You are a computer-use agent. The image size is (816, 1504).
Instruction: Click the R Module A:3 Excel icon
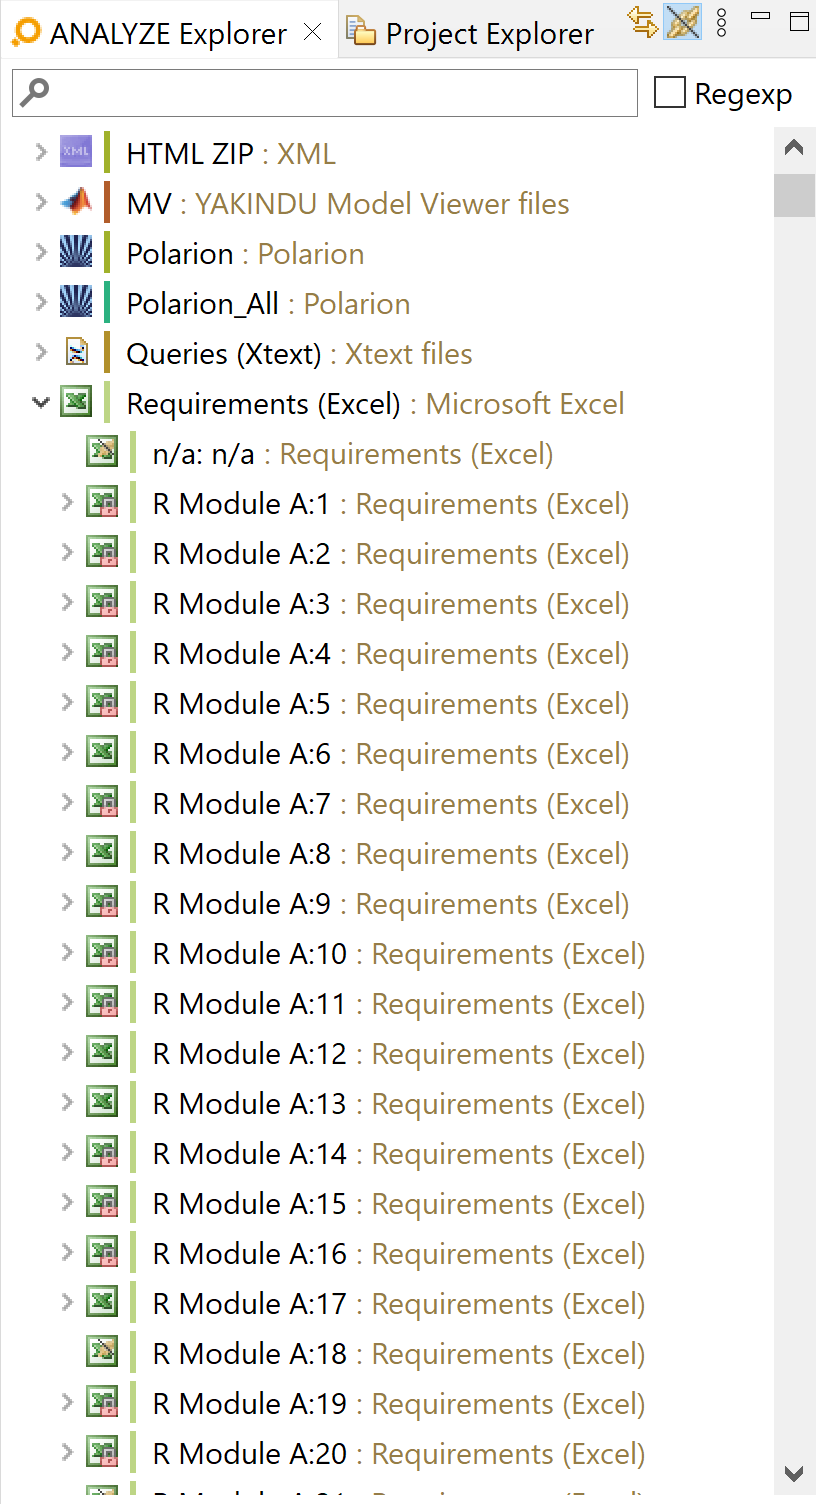pyautogui.click(x=102, y=602)
